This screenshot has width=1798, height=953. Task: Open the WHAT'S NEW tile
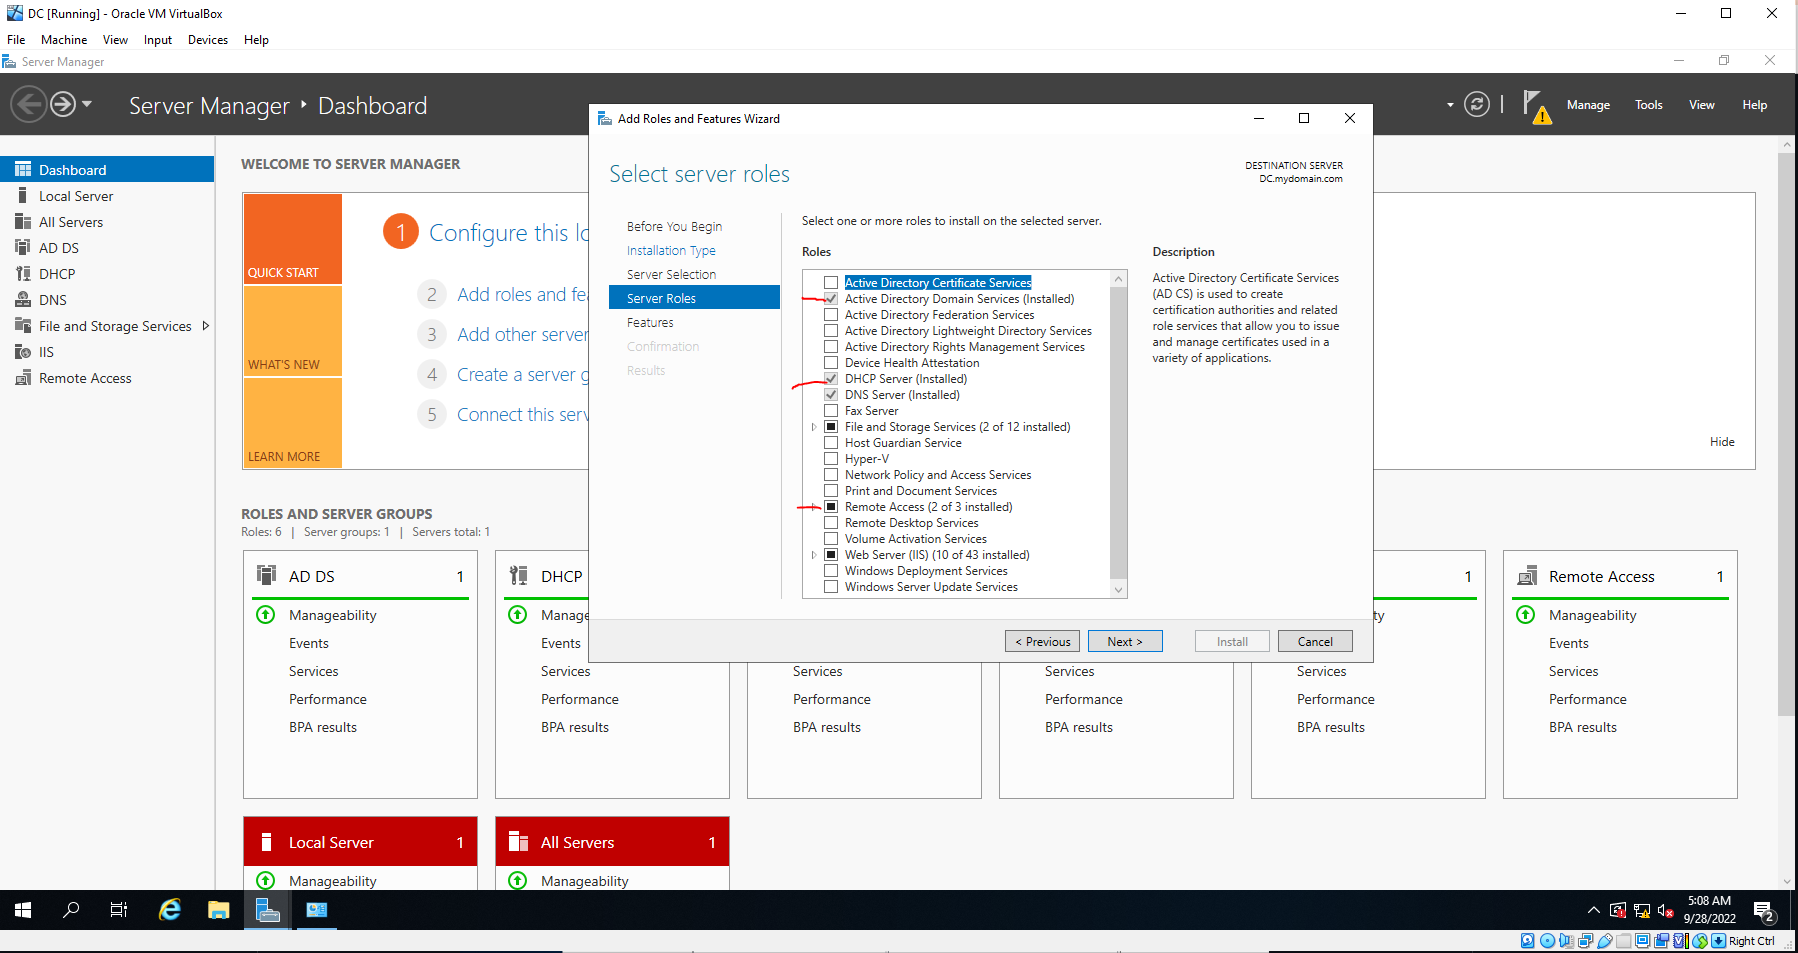[x=292, y=331]
